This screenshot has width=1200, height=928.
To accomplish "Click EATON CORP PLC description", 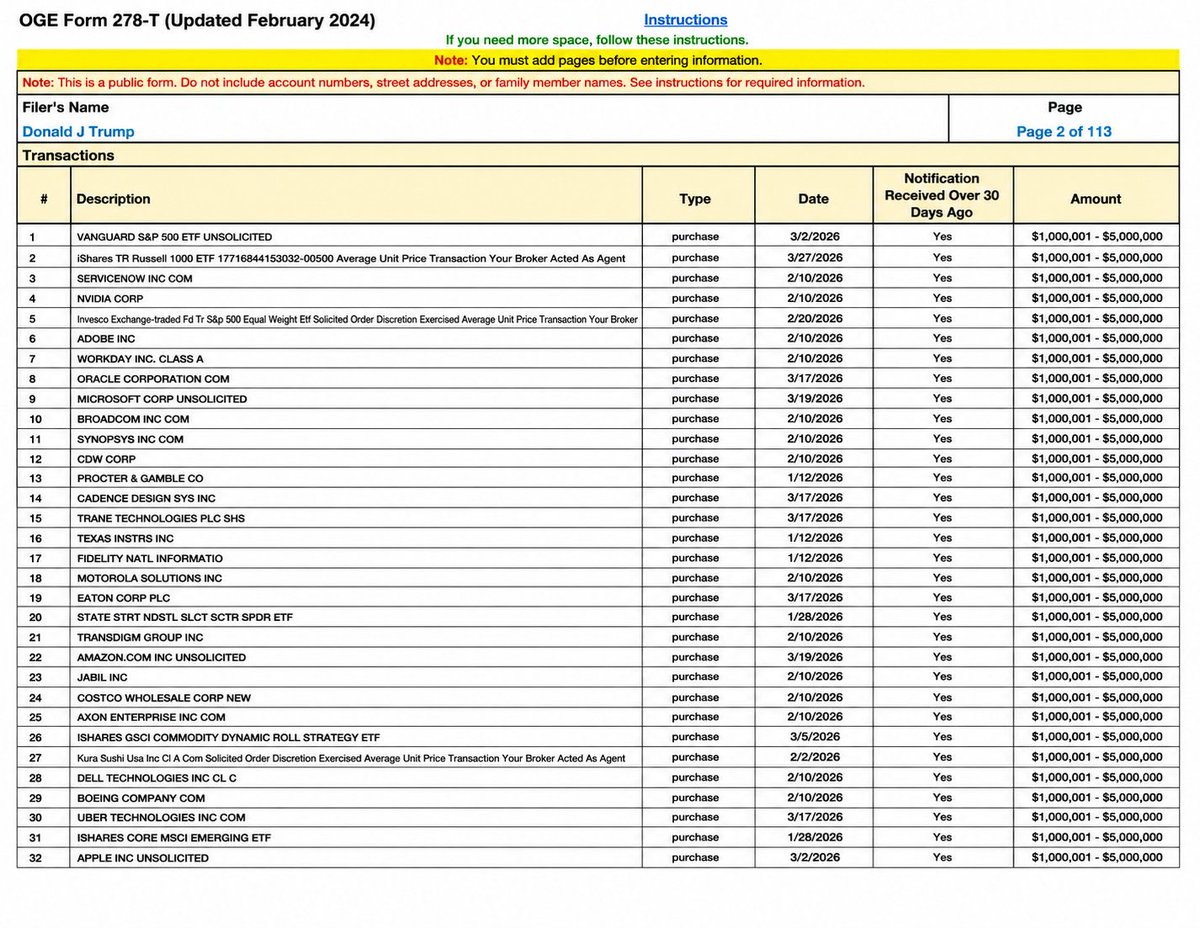I will pyautogui.click(x=124, y=597).
